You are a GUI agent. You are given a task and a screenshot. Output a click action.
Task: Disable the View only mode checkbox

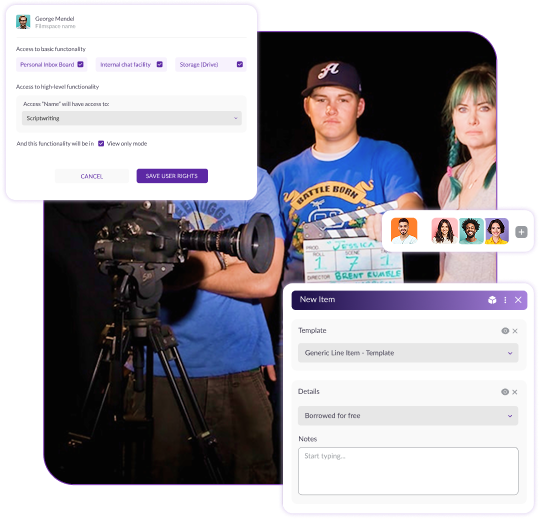pyautogui.click(x=101, y=144)
